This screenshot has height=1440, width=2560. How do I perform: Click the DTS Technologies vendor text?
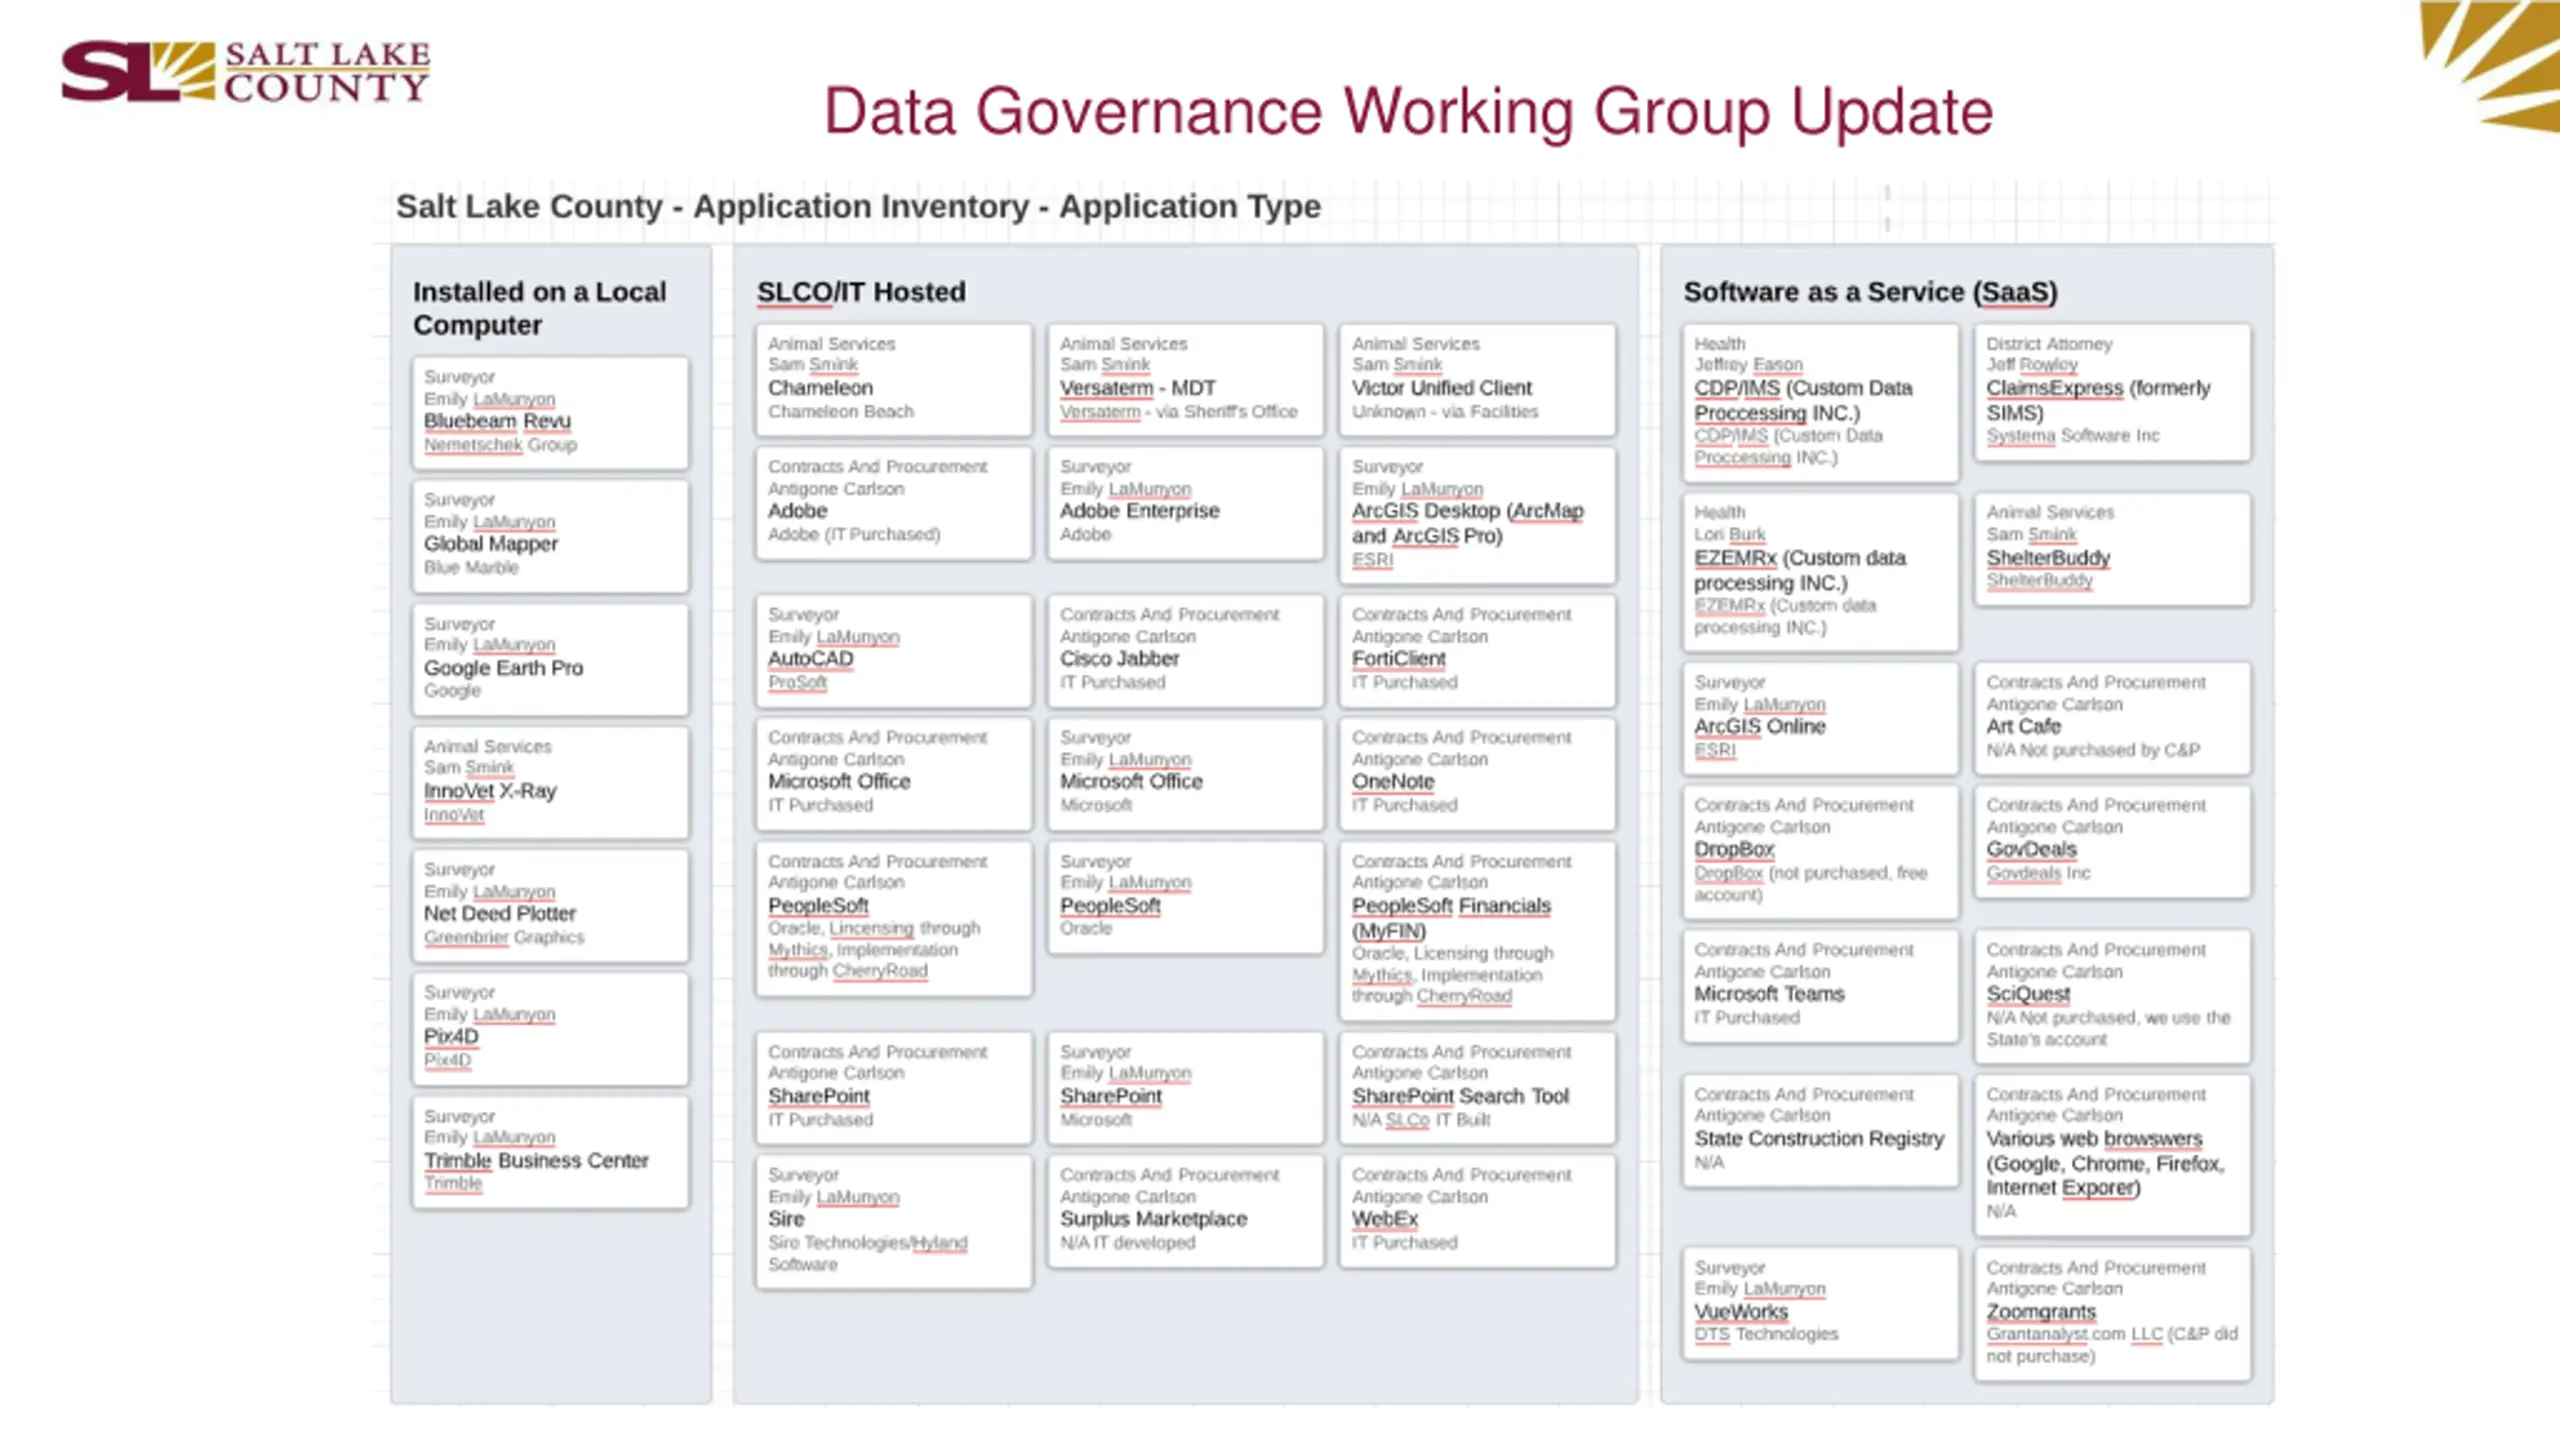(1766, 1334)
